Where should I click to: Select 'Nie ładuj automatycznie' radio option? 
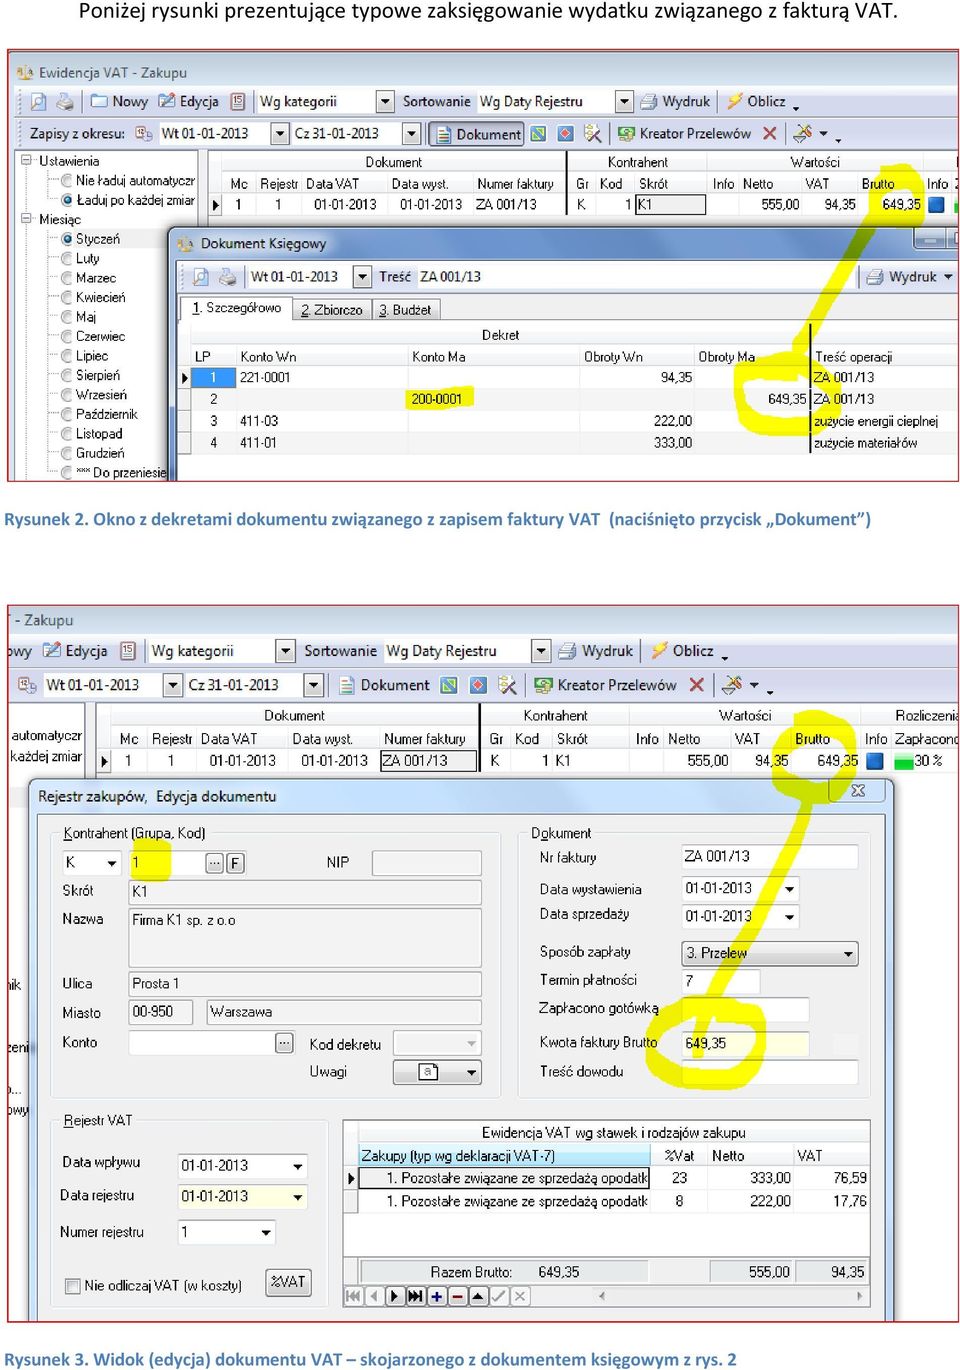[x=67, y=181]
